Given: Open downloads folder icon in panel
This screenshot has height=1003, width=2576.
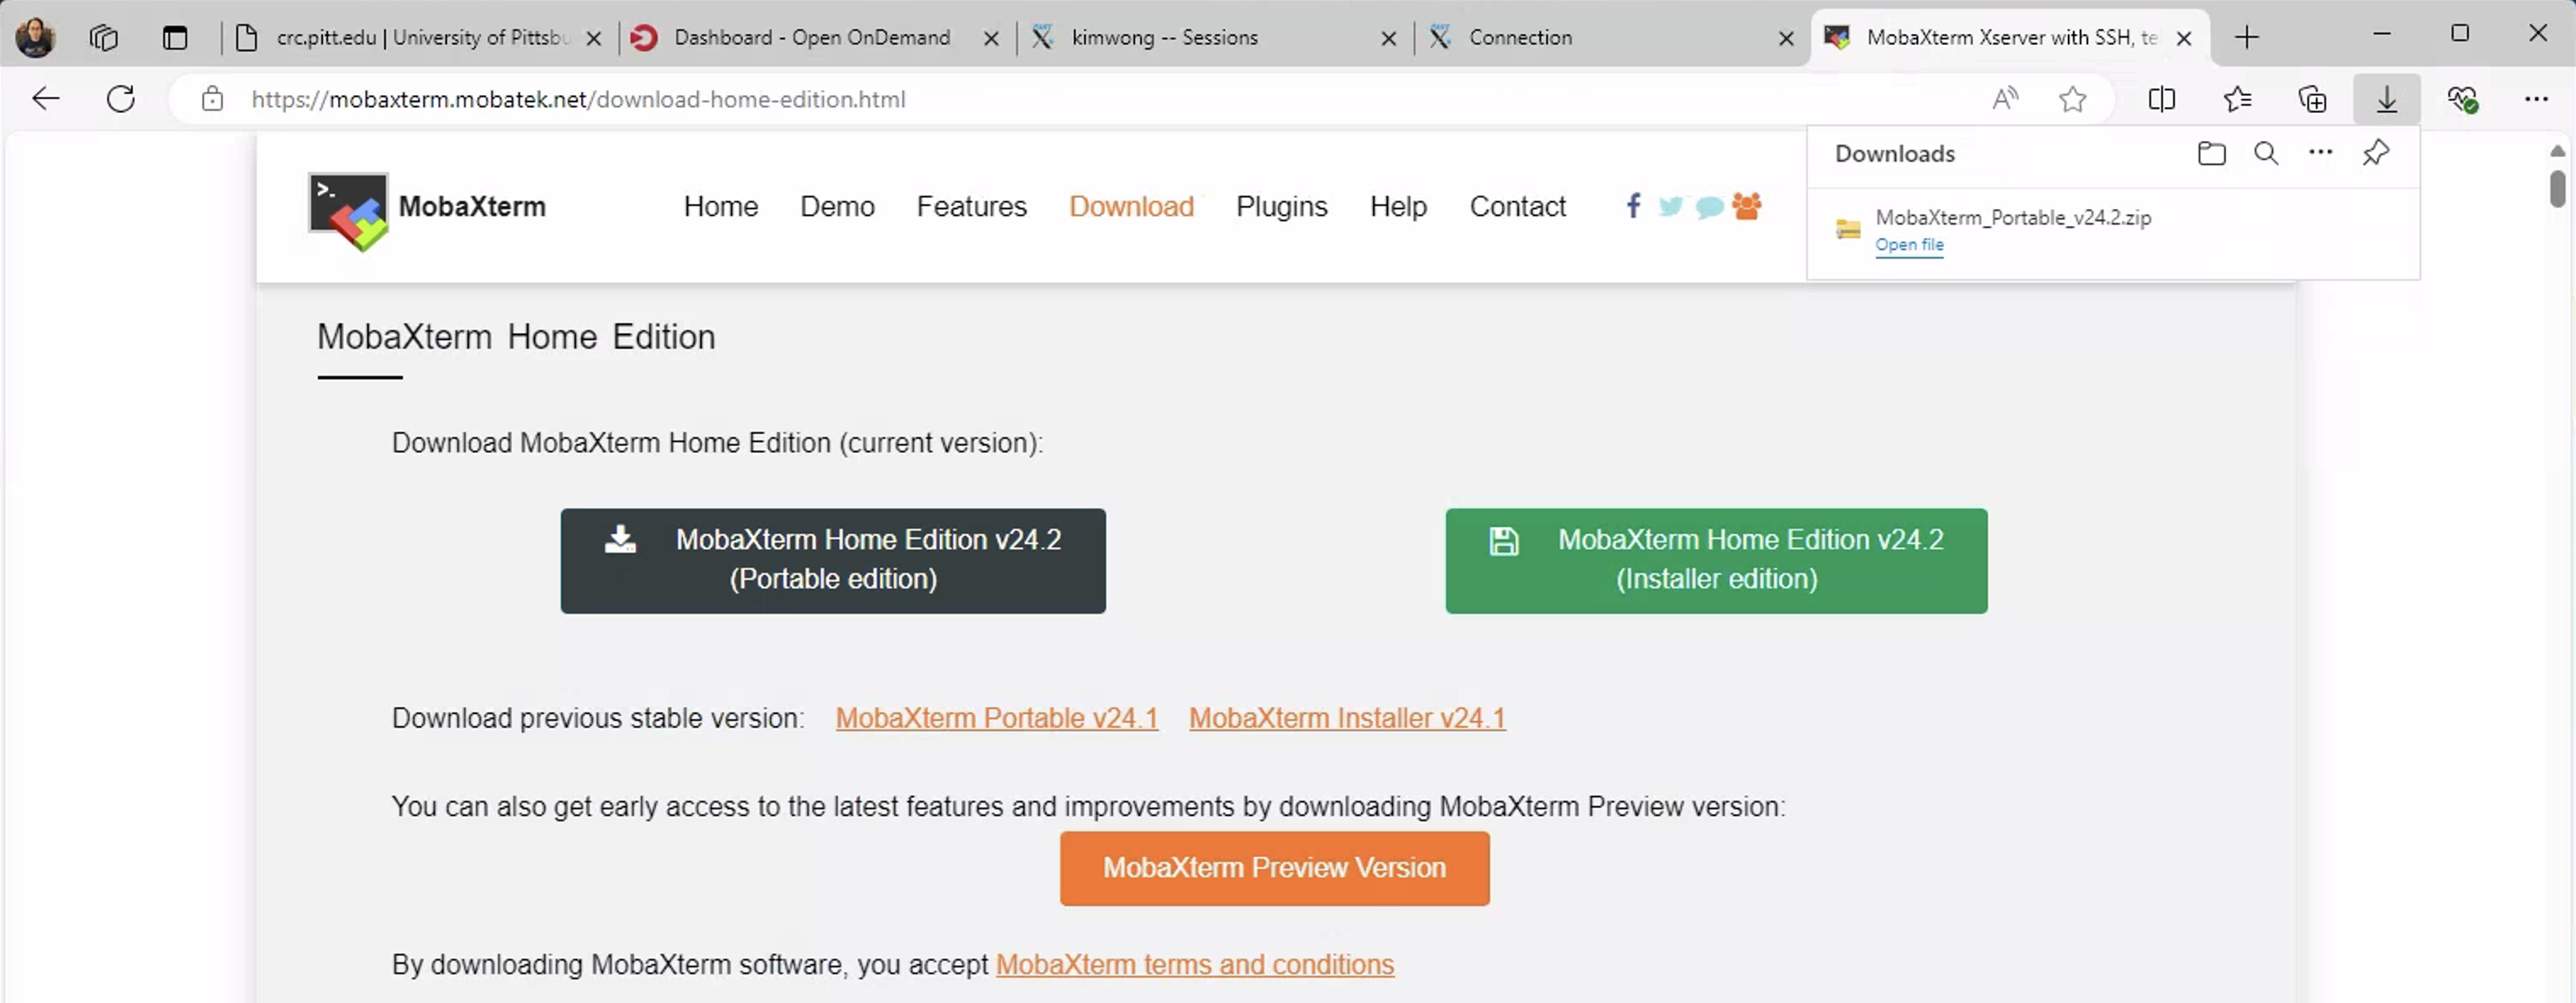Looking at the screenshot, I should pos(2211,153).
